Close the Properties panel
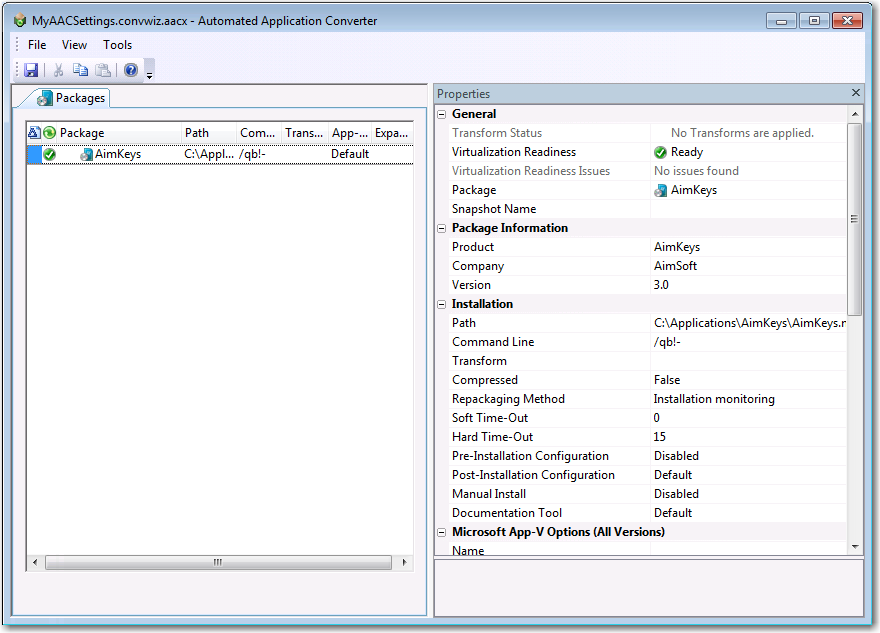880x633 pixels. tap(856, 93)
